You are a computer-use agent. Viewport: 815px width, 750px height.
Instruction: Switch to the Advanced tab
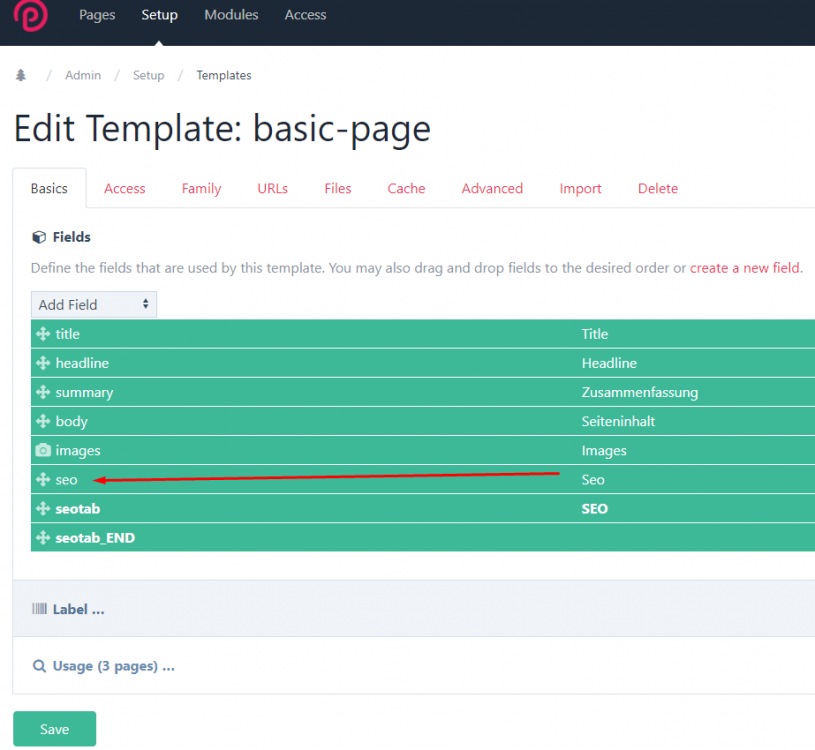tap(492, 189)
